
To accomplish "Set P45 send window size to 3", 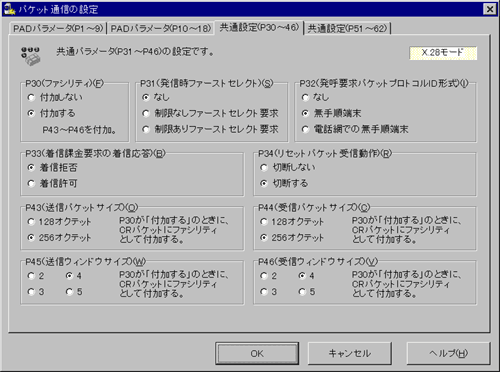I will [x=36, y=292].
